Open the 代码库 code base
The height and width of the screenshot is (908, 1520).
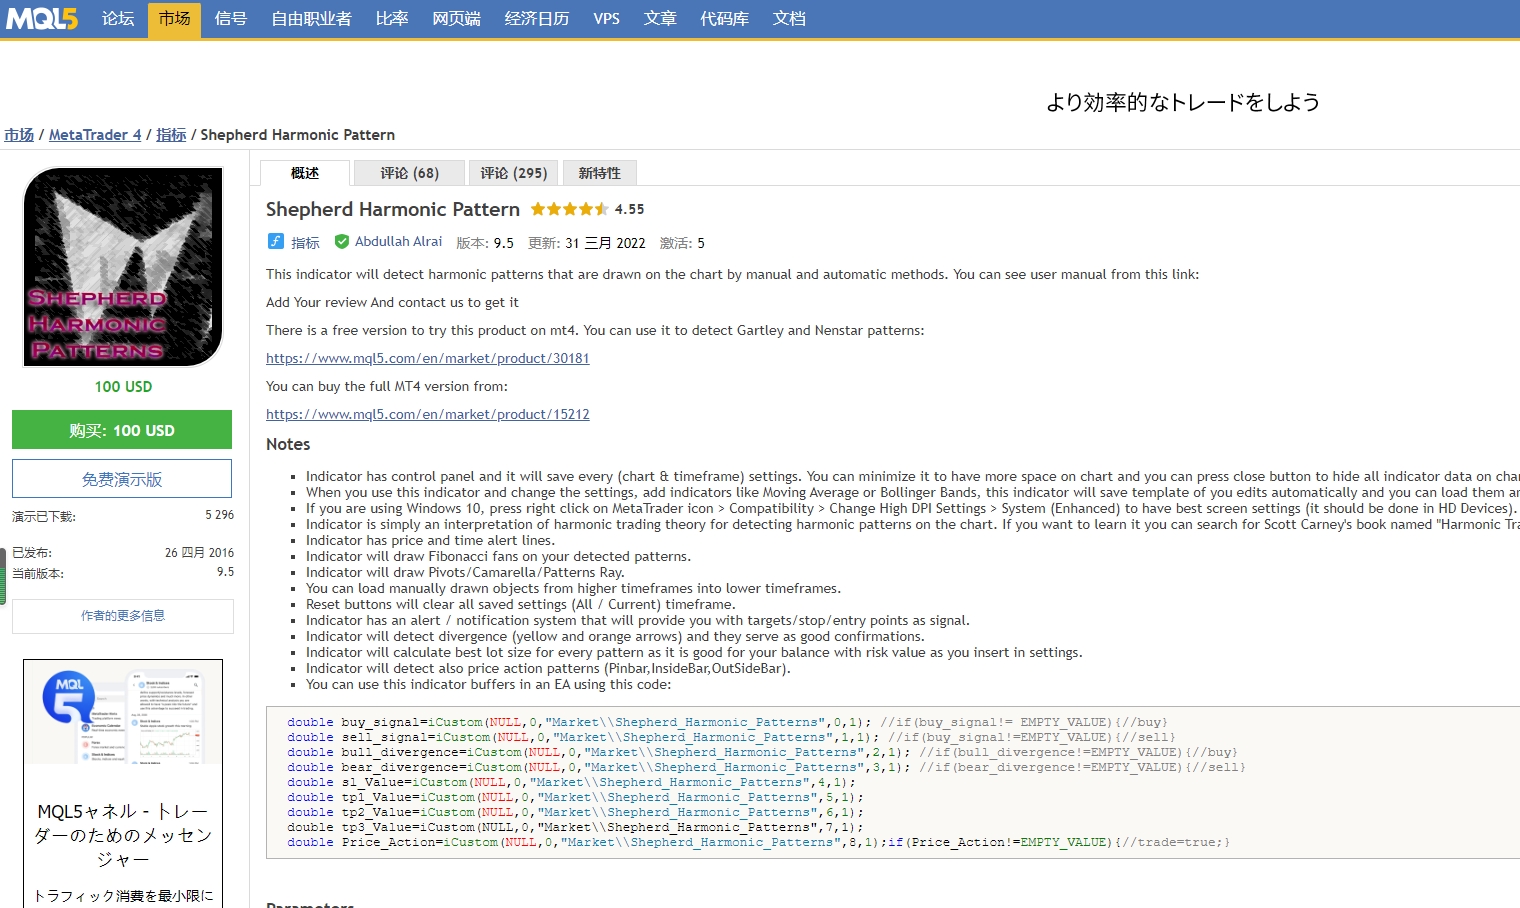724,19
